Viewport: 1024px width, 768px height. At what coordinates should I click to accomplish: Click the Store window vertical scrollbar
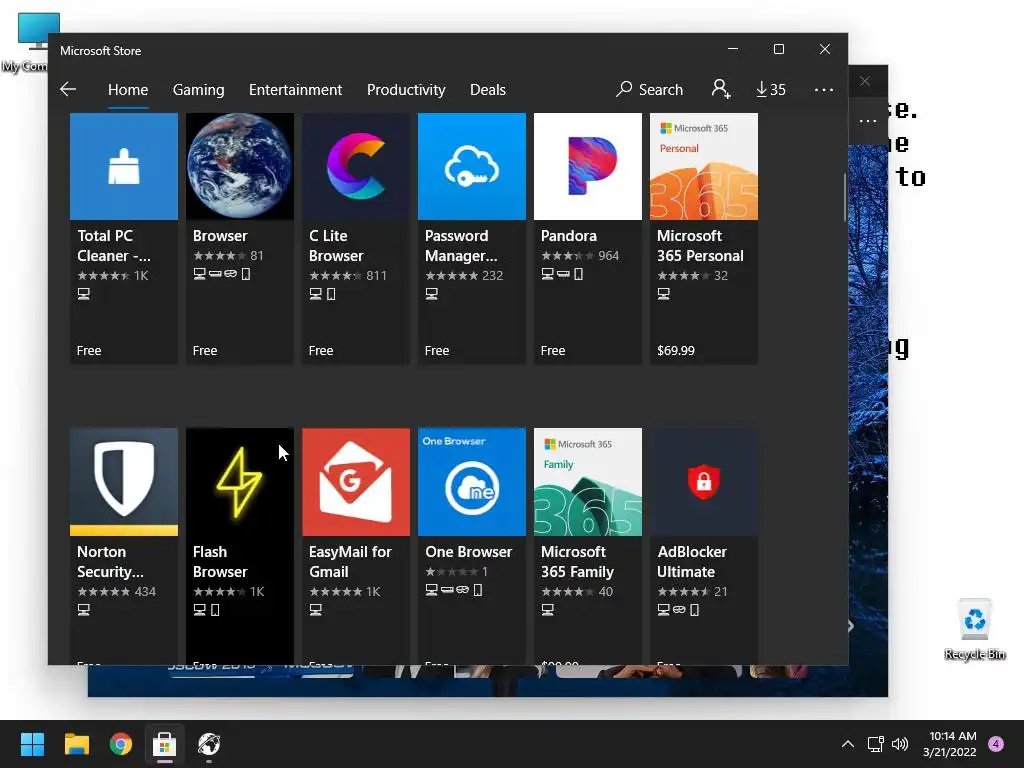(844, 198)
